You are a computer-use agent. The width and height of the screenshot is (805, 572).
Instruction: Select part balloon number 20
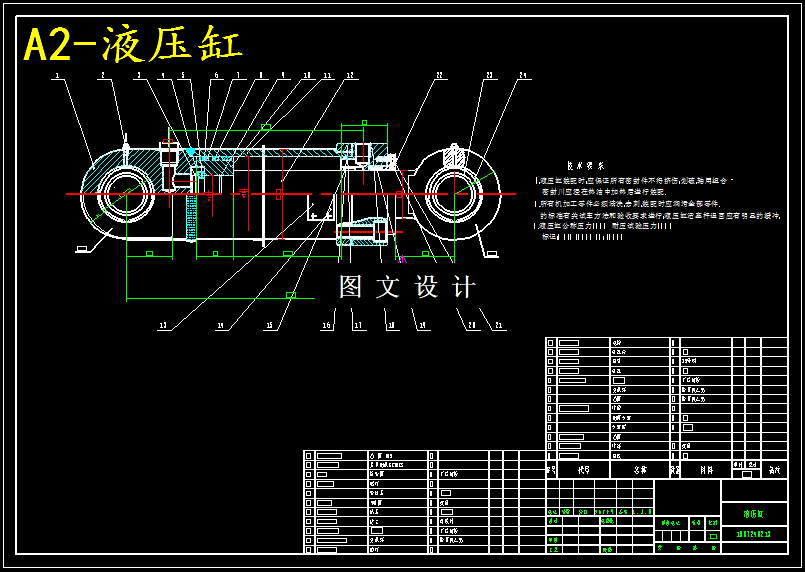(x=472, y=326)
